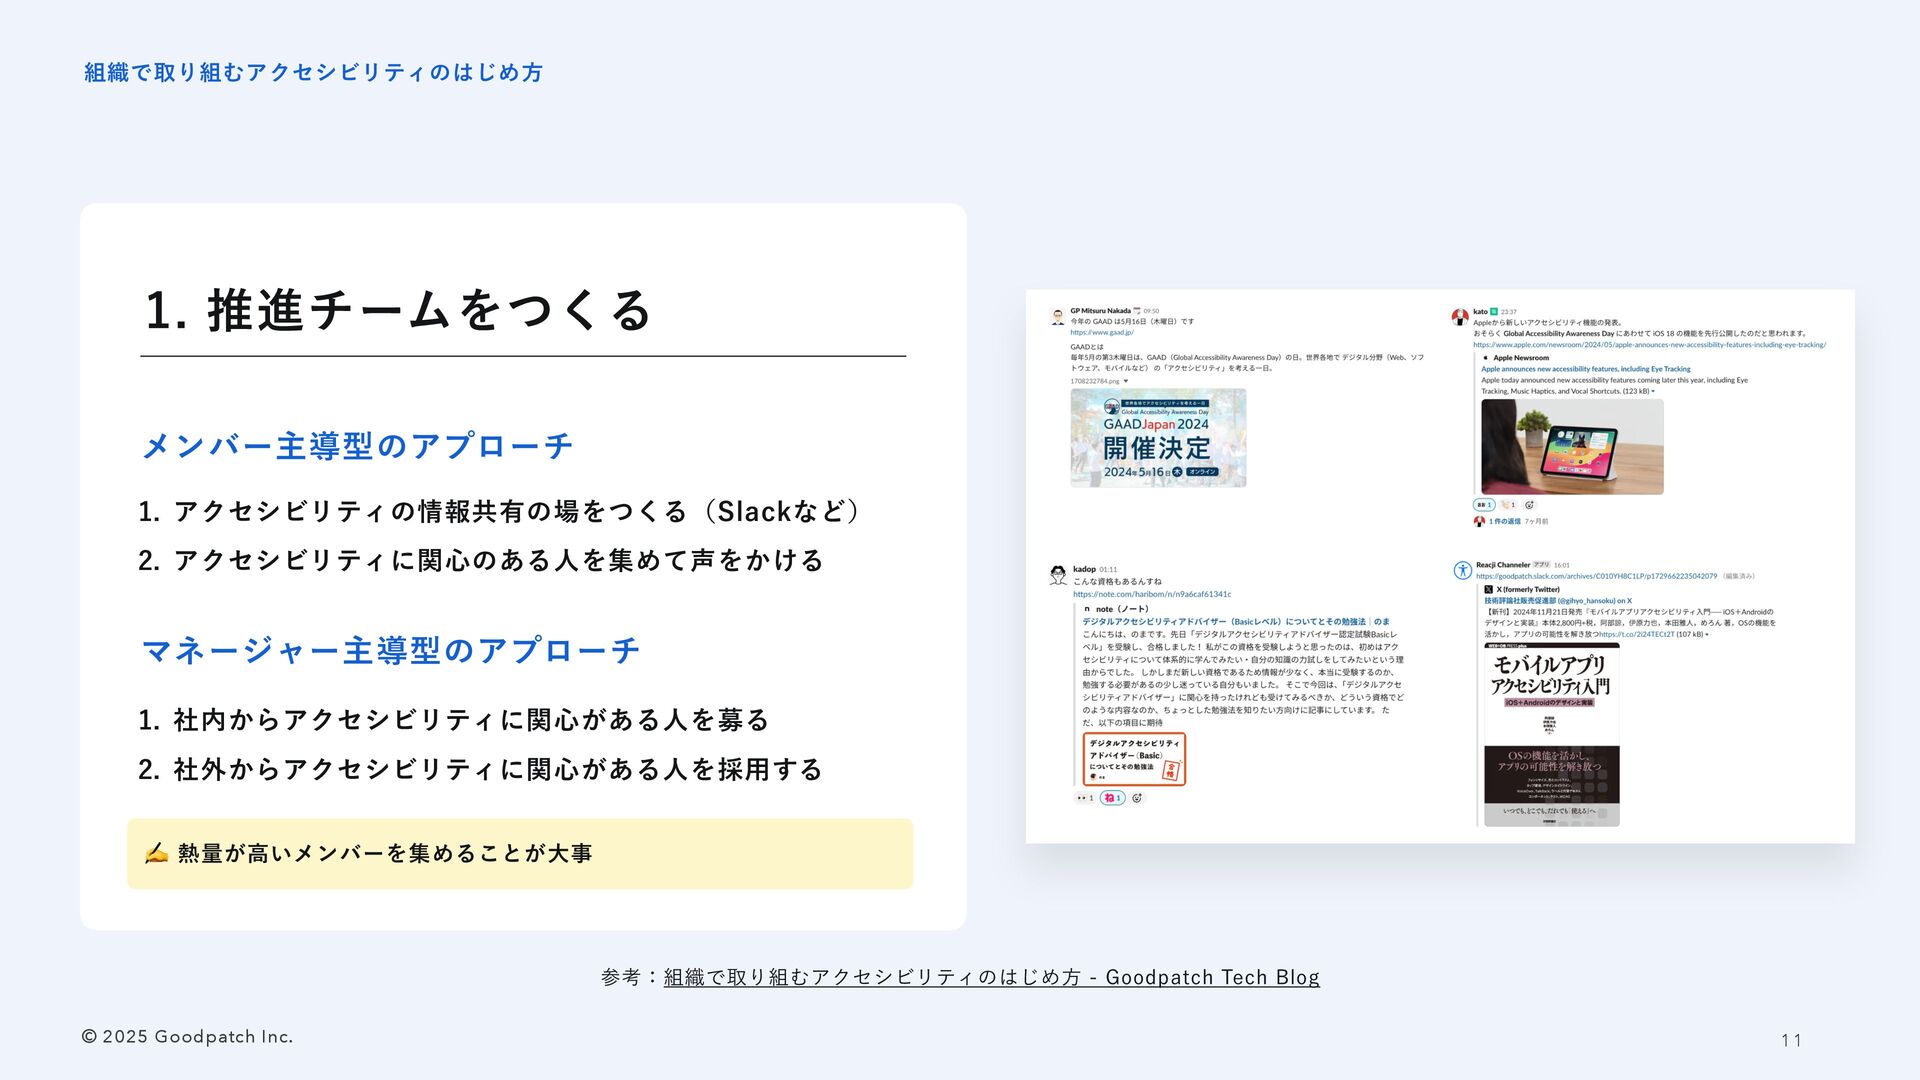Click the small avatar beside '1件の返信'
Viewport: 1920px width, 1080px height.
pos(1479,521)
